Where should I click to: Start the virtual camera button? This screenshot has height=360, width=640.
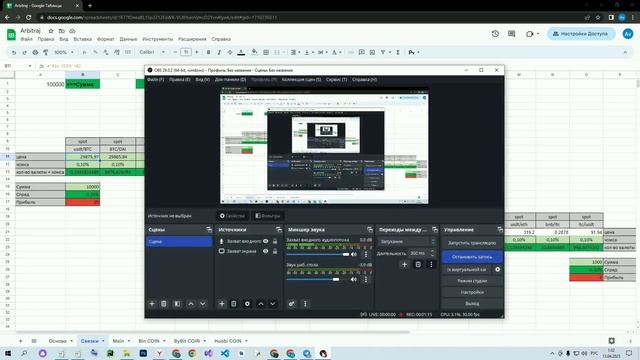(x=467, y=269)
